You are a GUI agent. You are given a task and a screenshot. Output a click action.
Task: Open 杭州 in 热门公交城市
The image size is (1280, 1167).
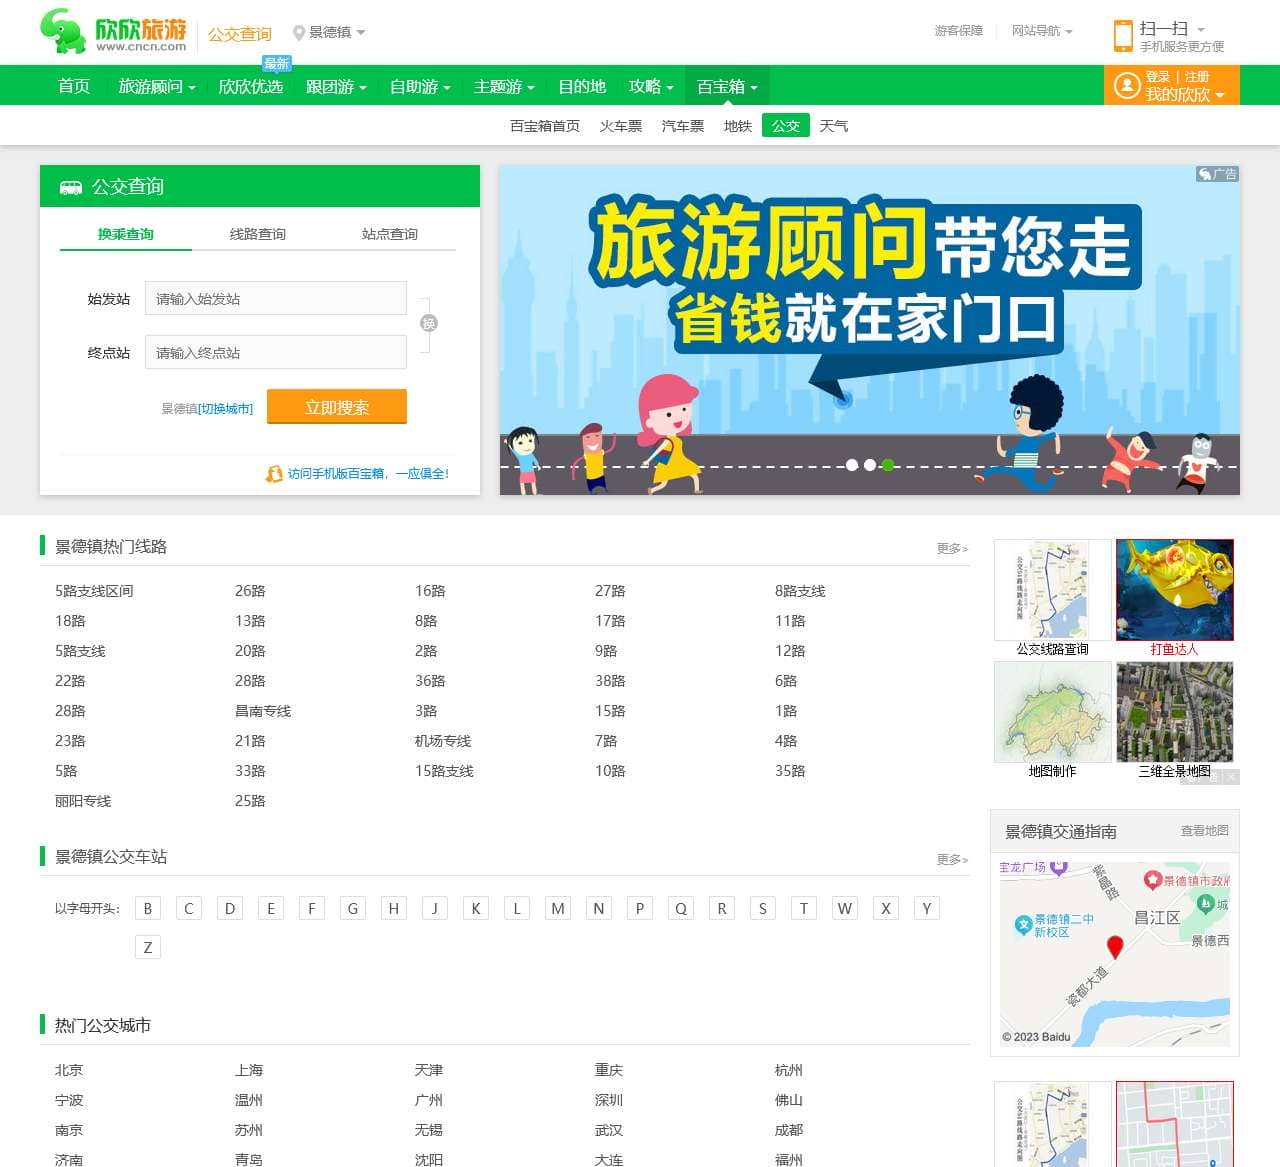(x=789, y=1070)
